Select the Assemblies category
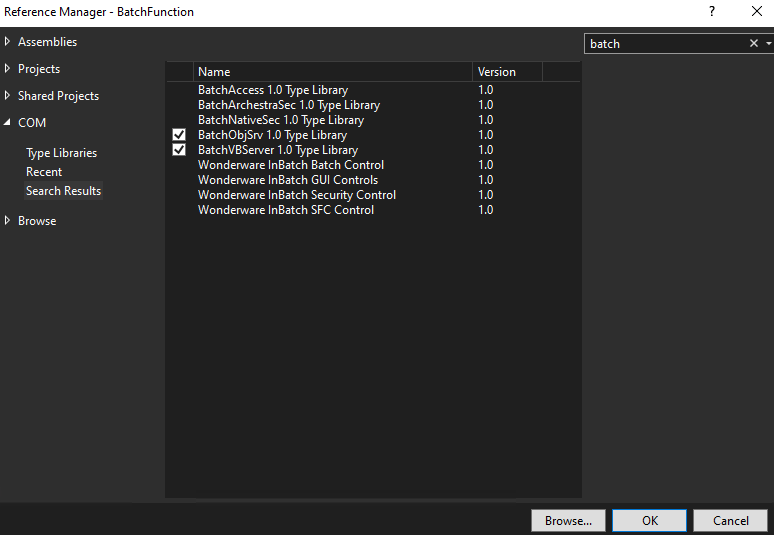Image resolution: width=774 pixels, height=535 pixels. (47, 42)
